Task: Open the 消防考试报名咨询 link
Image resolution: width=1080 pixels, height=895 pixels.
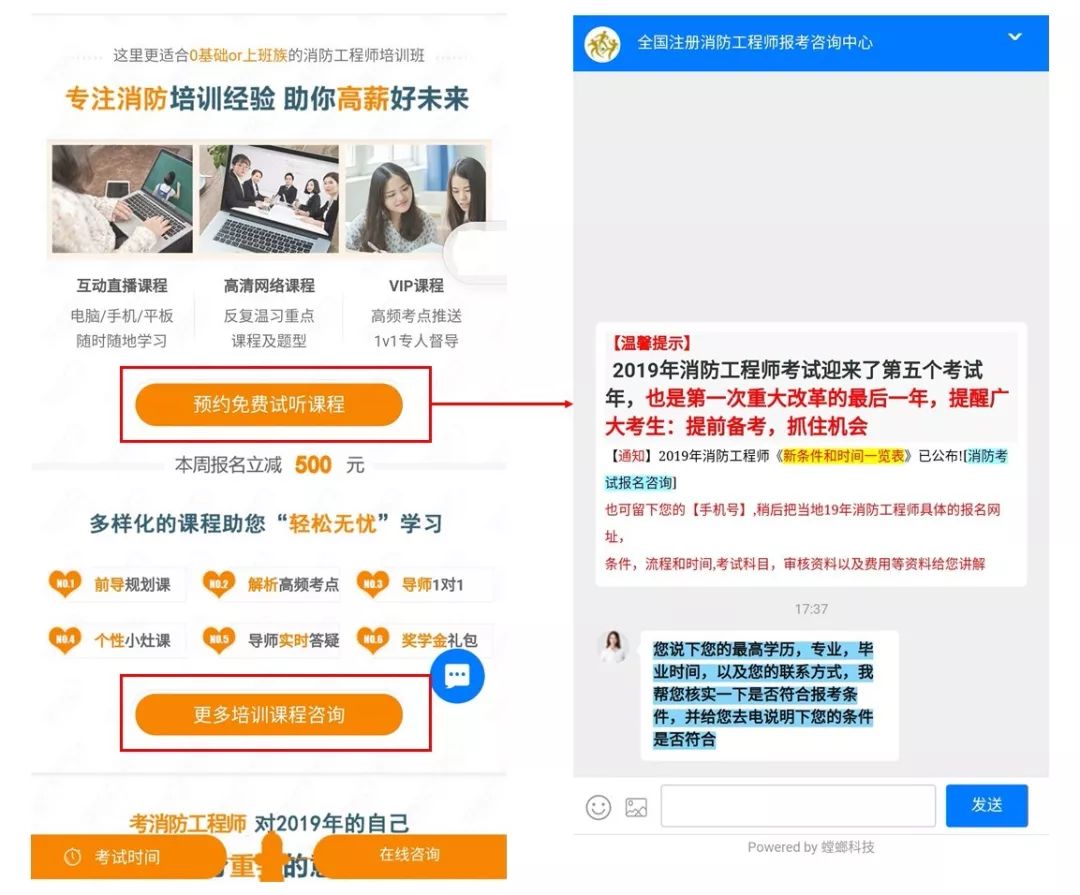Action: tap(806, 469)
